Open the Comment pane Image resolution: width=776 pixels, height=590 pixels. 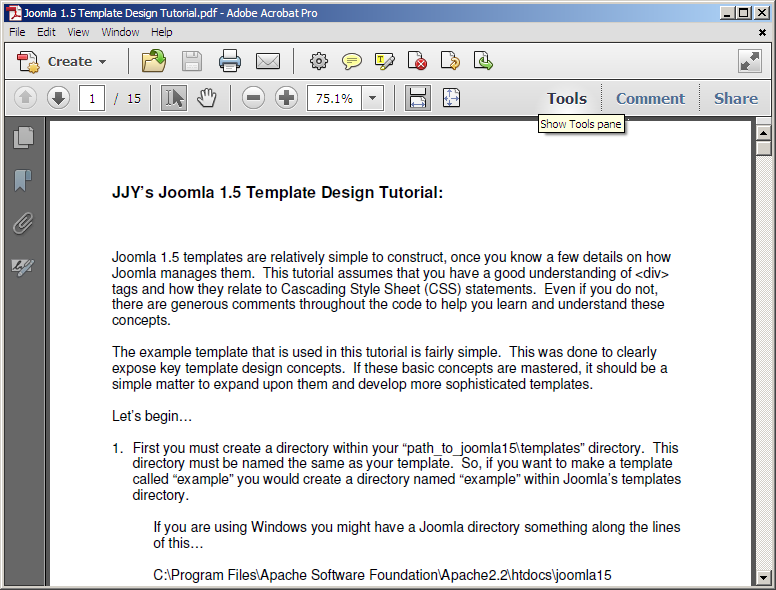coord(650,98)
